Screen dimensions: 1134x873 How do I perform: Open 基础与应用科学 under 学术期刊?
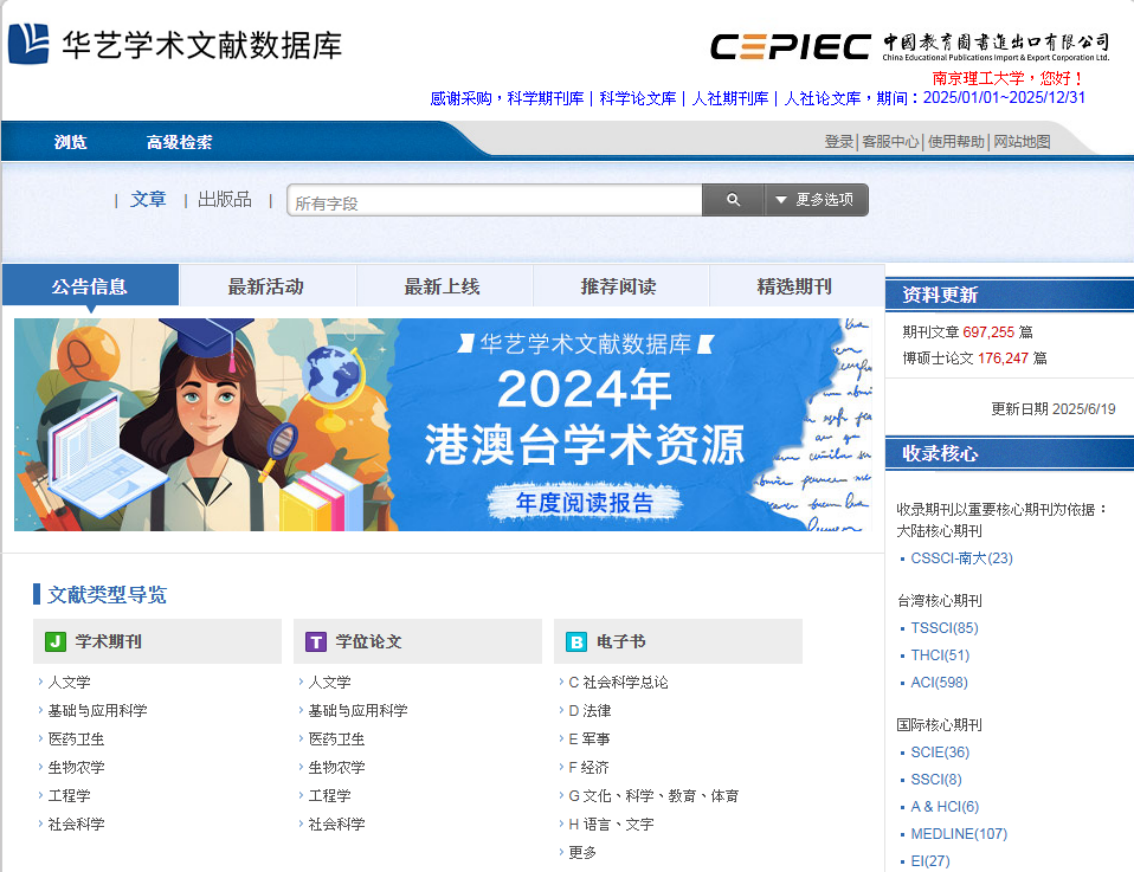coord(98,710)
